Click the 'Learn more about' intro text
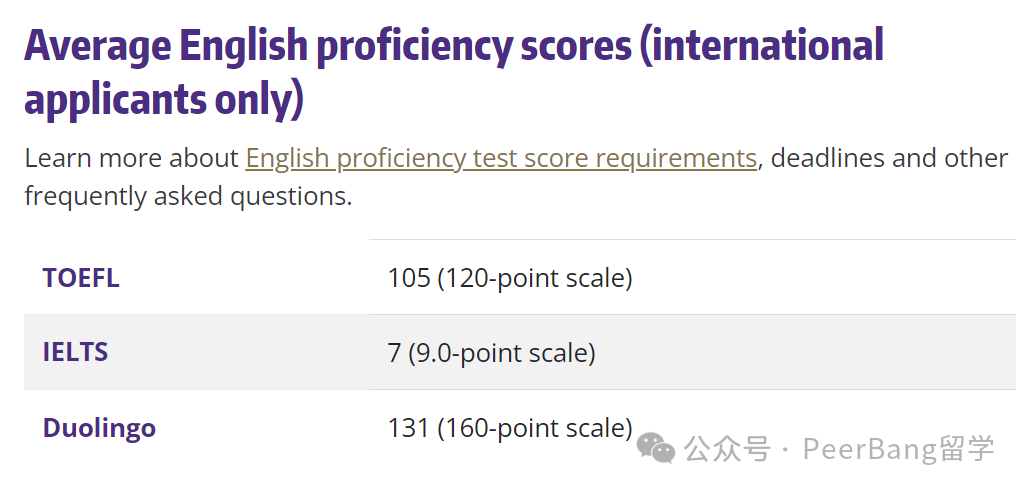This screenshot has width=1027, height=490. pyautogui.click(x=132, y=159)
